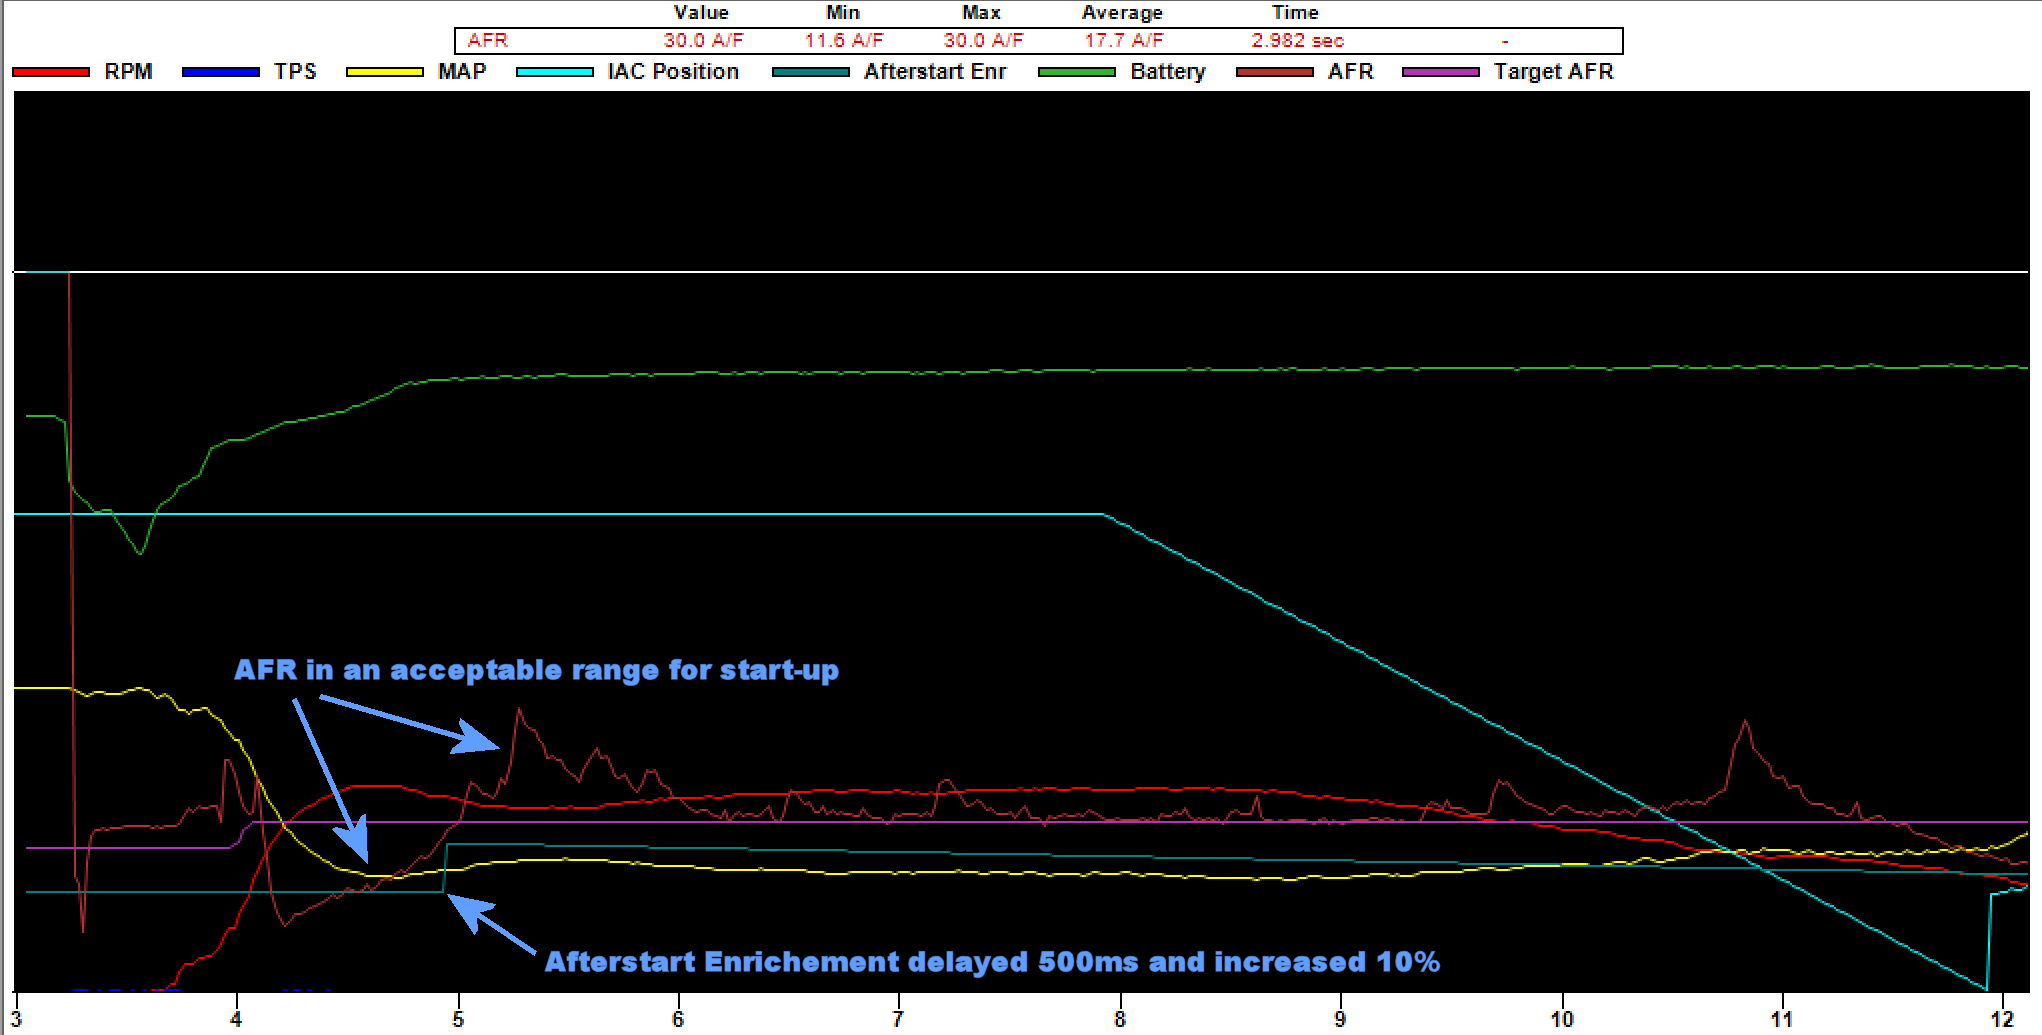Select the Target AFR legend label

[x=1554, y=72]
